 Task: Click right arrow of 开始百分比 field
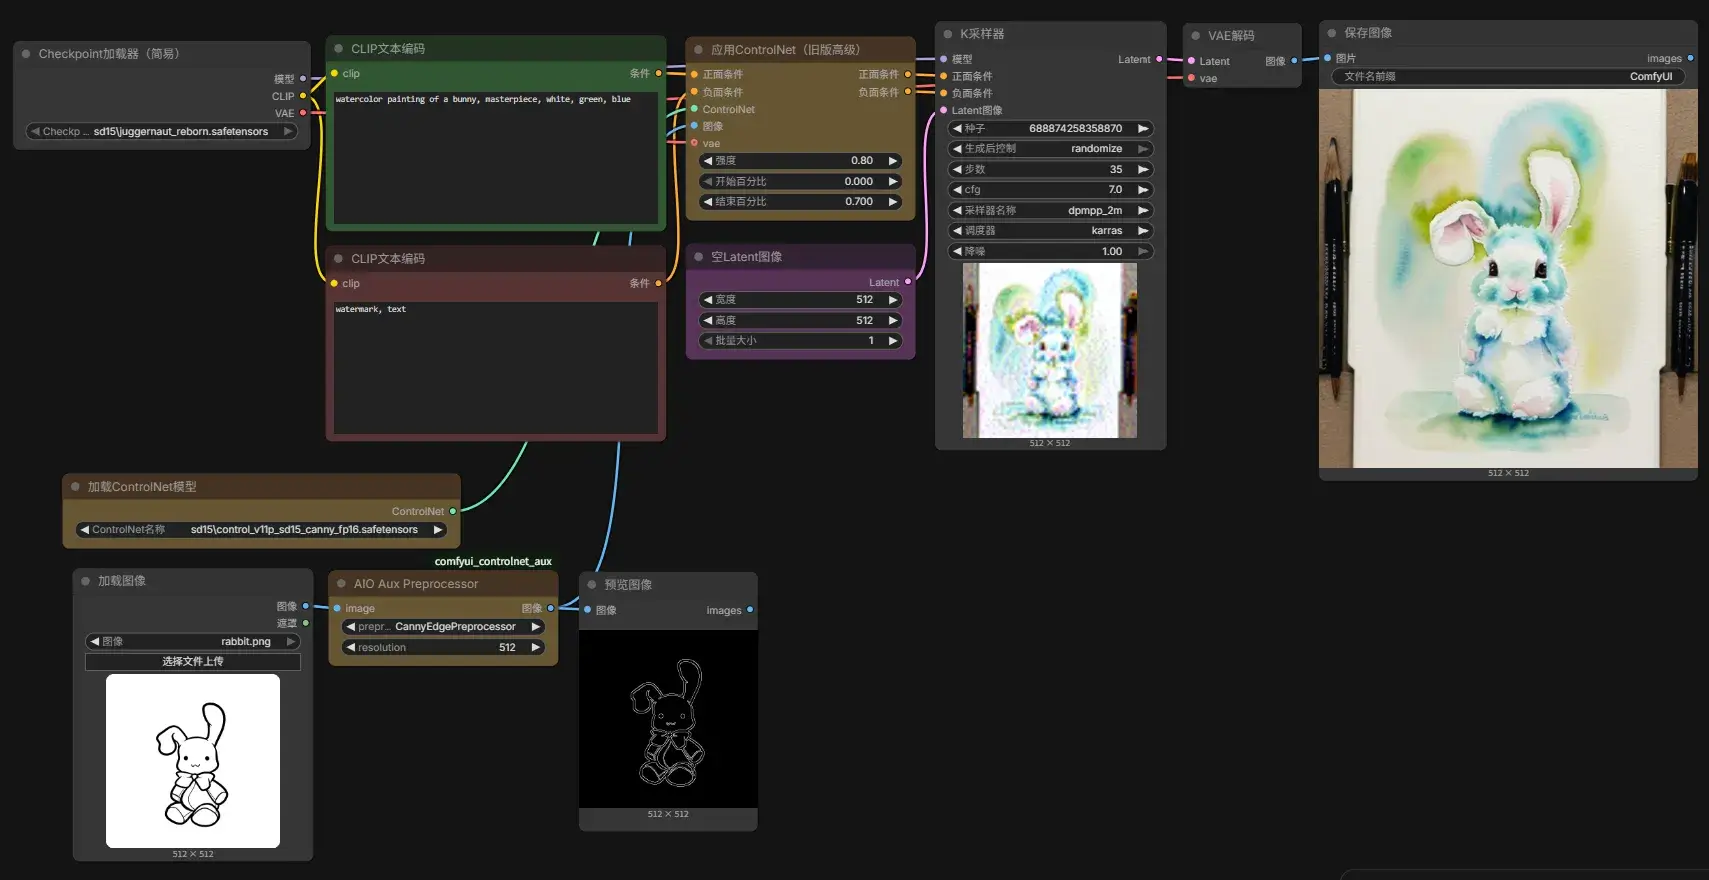coord(893,182)
